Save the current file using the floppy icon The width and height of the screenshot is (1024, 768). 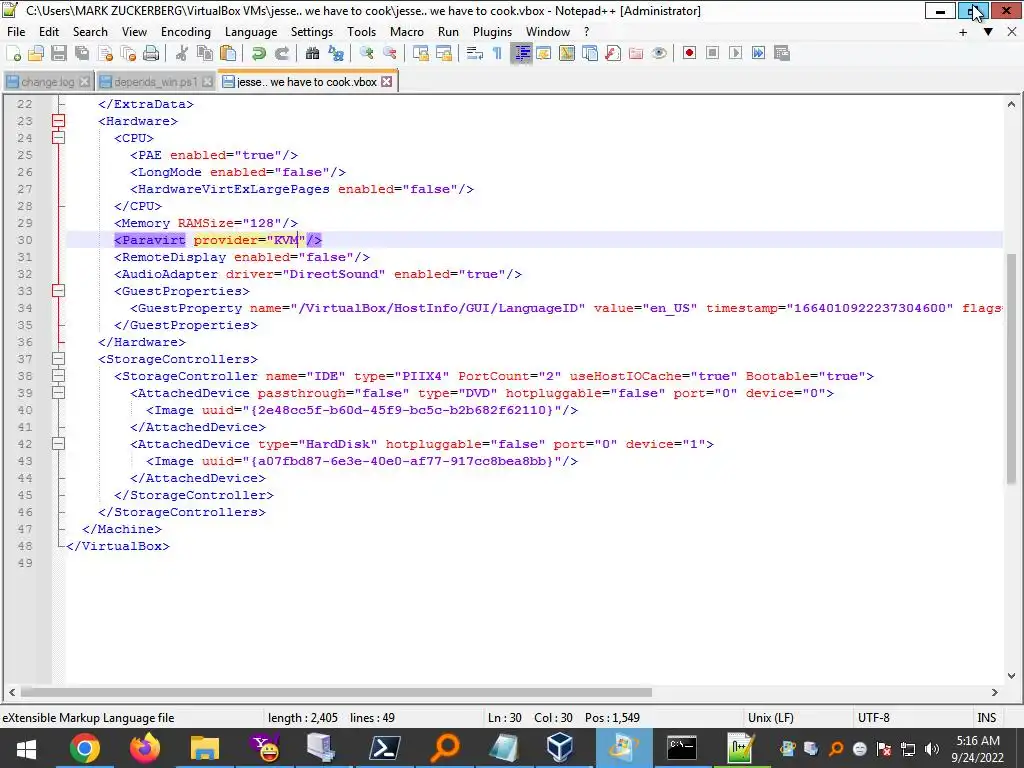pyautogui.click(x=59, y=54)
